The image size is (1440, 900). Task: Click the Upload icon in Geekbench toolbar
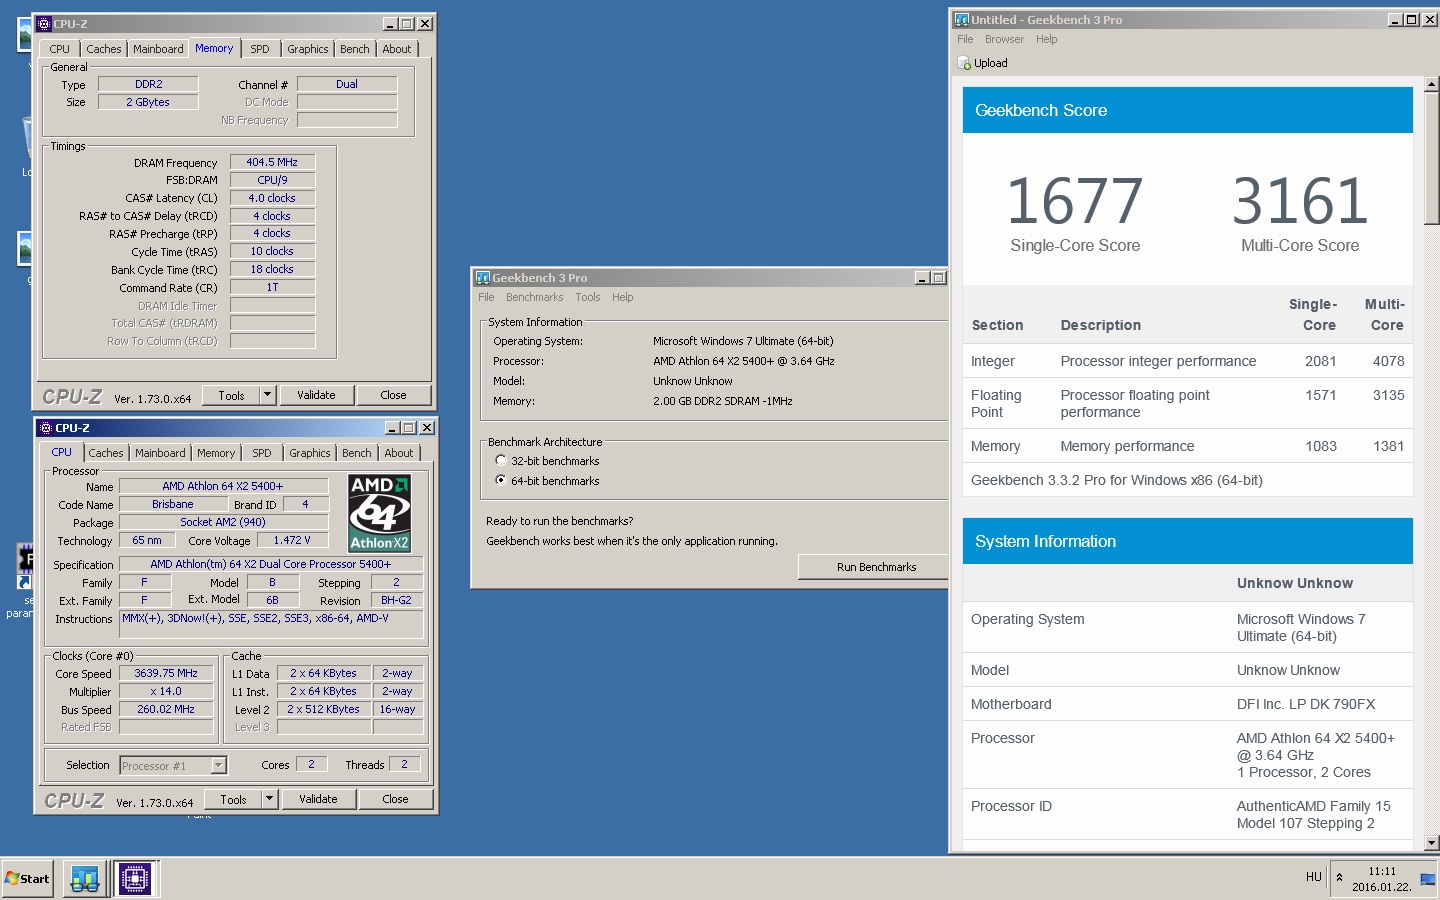(x=965, y=63)
